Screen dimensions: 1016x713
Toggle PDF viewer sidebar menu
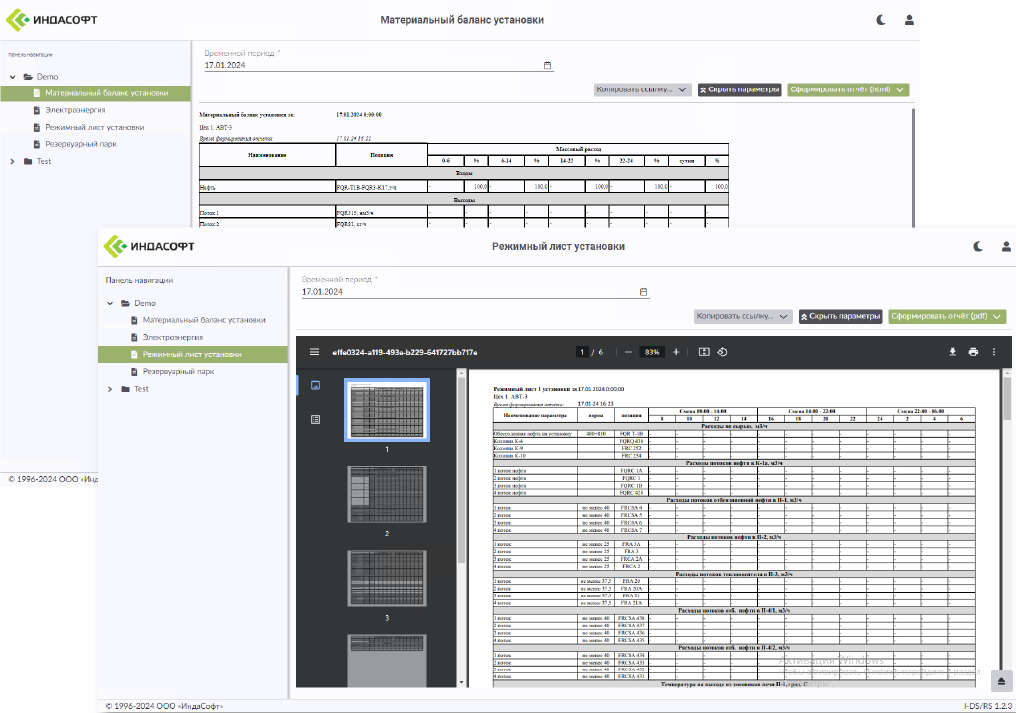click(x=314, y=352)
